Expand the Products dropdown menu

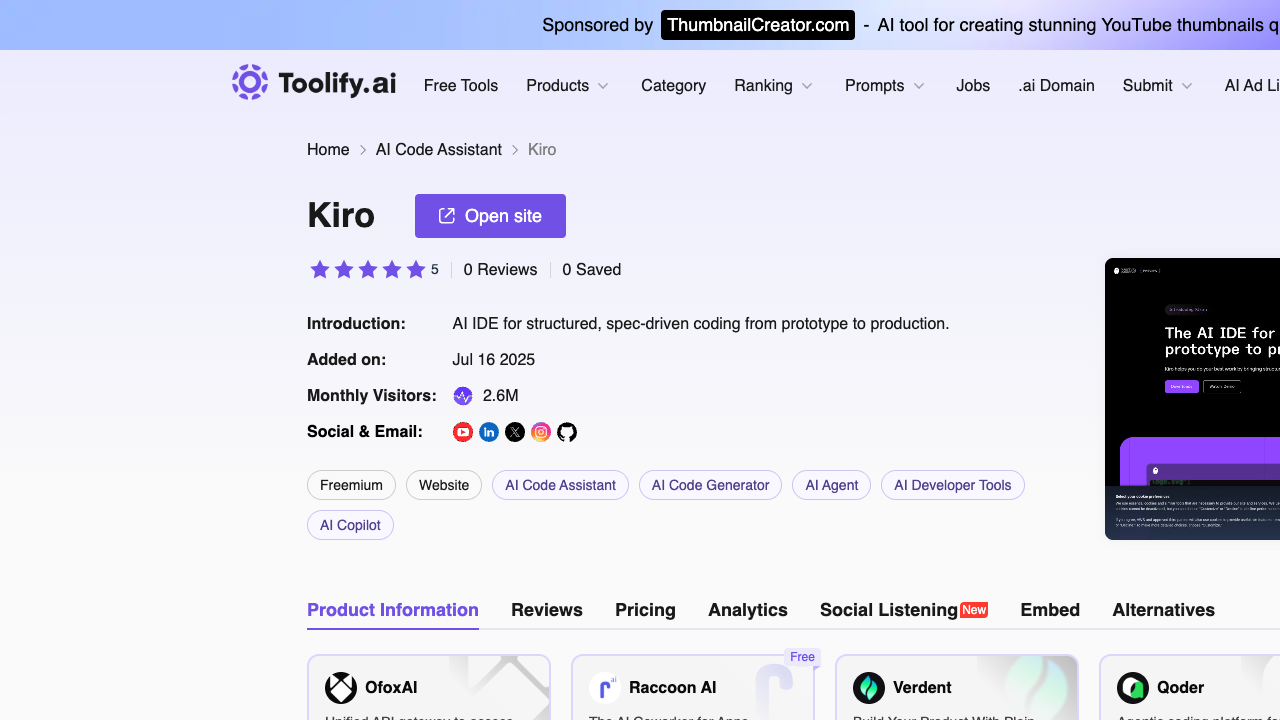[568, 86]
